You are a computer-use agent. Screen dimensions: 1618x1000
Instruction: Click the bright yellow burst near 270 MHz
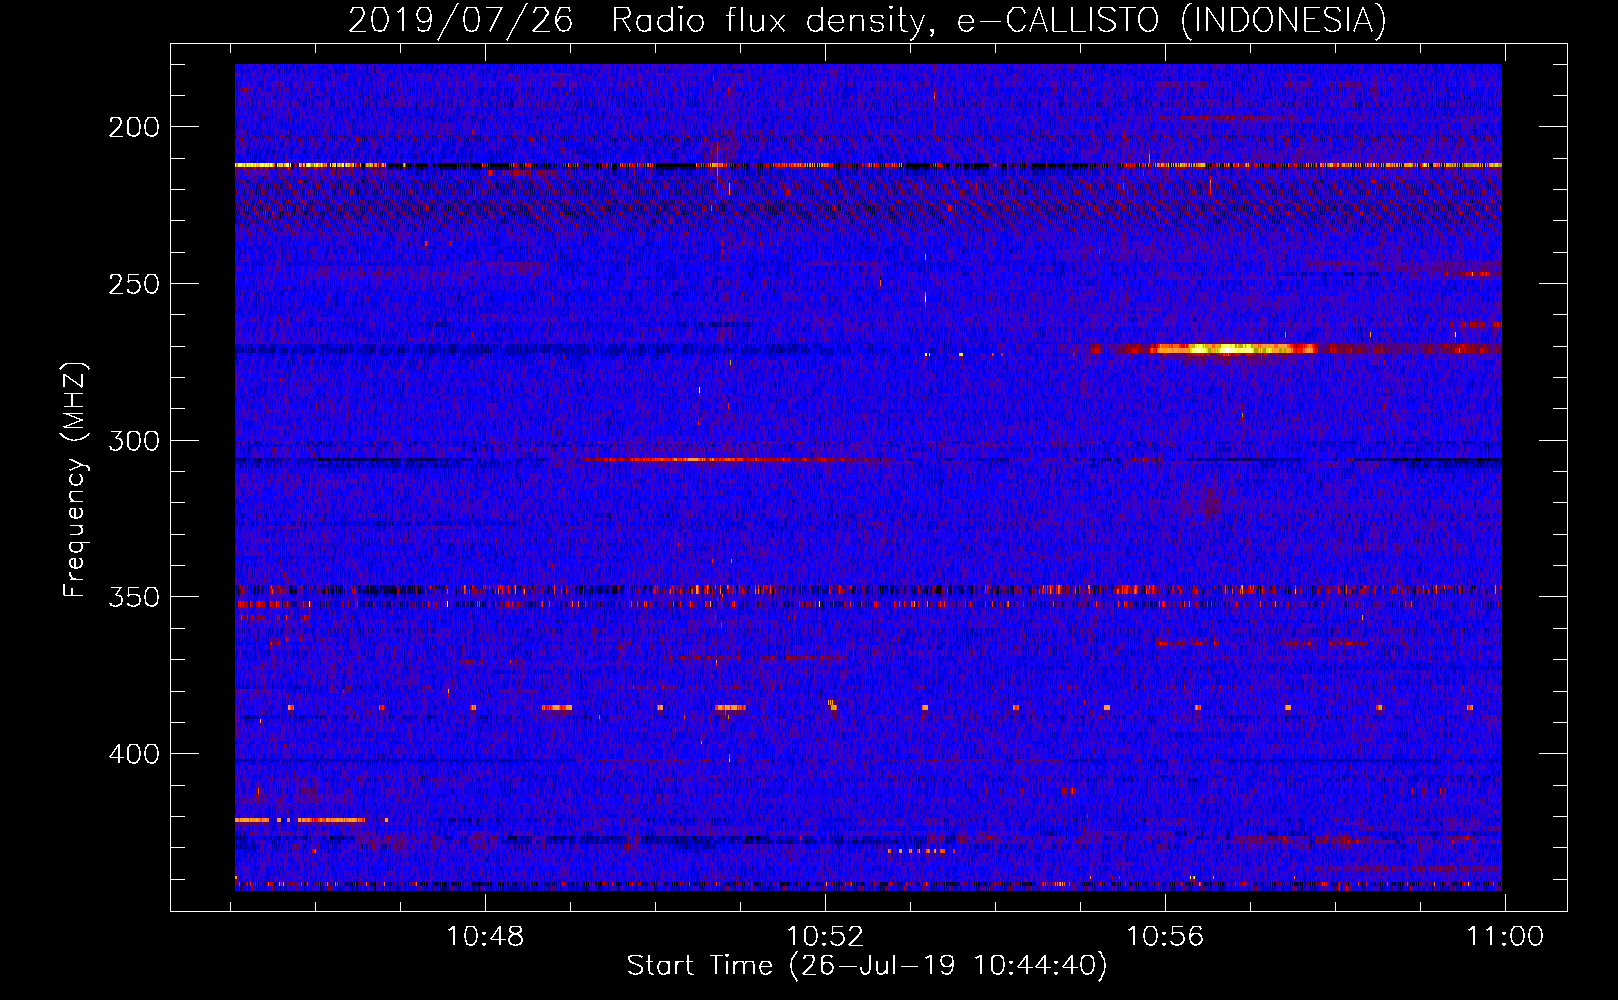click(1232, 349)
